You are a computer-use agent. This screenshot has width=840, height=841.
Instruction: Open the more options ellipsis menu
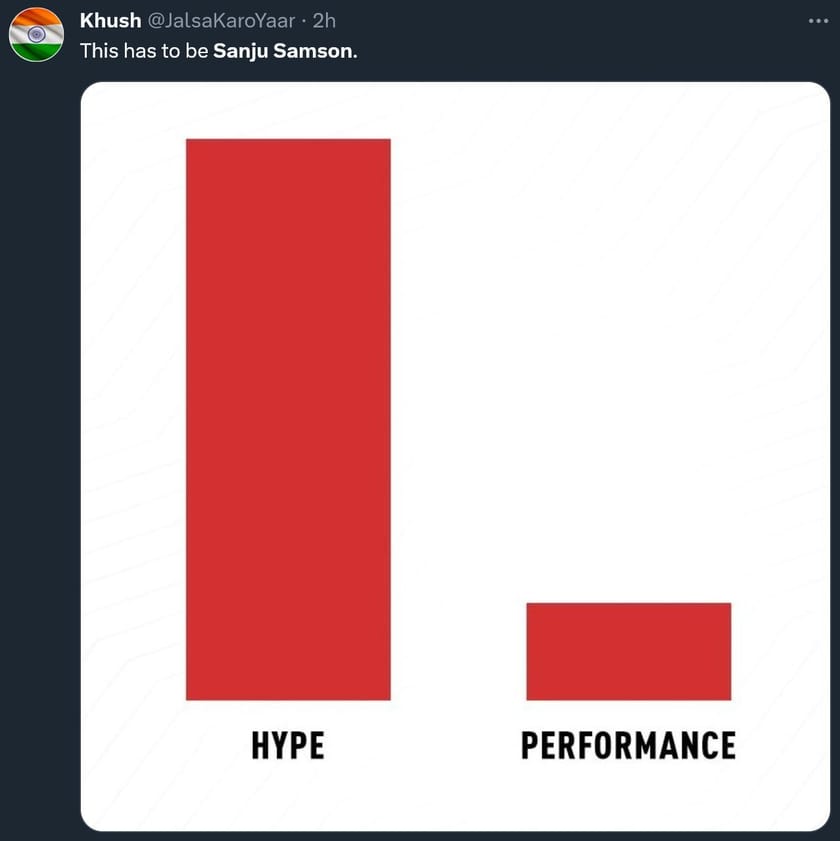[822, 18]
